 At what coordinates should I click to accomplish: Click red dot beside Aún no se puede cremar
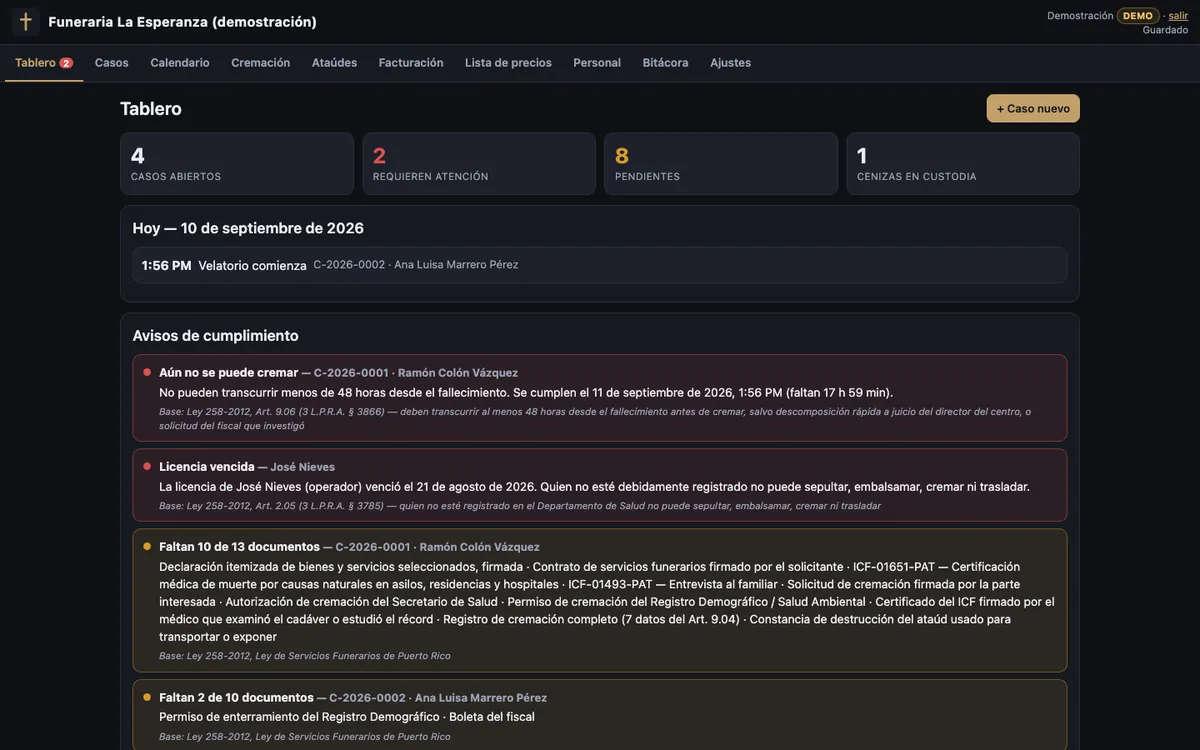pyautogui.click(x=147, y=372)
